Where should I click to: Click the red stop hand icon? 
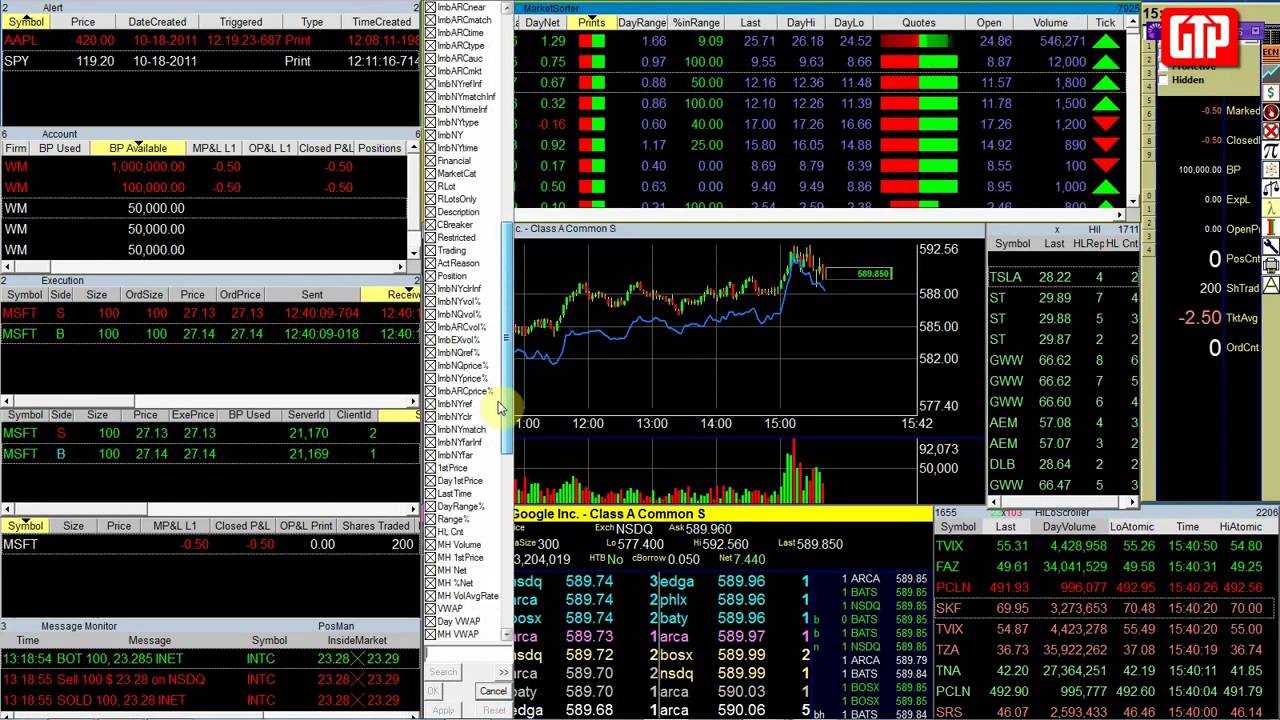[1271, 112]
